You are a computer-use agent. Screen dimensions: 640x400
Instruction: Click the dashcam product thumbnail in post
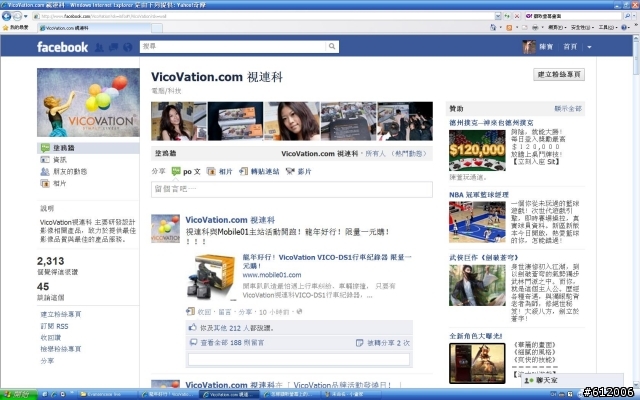211,277
